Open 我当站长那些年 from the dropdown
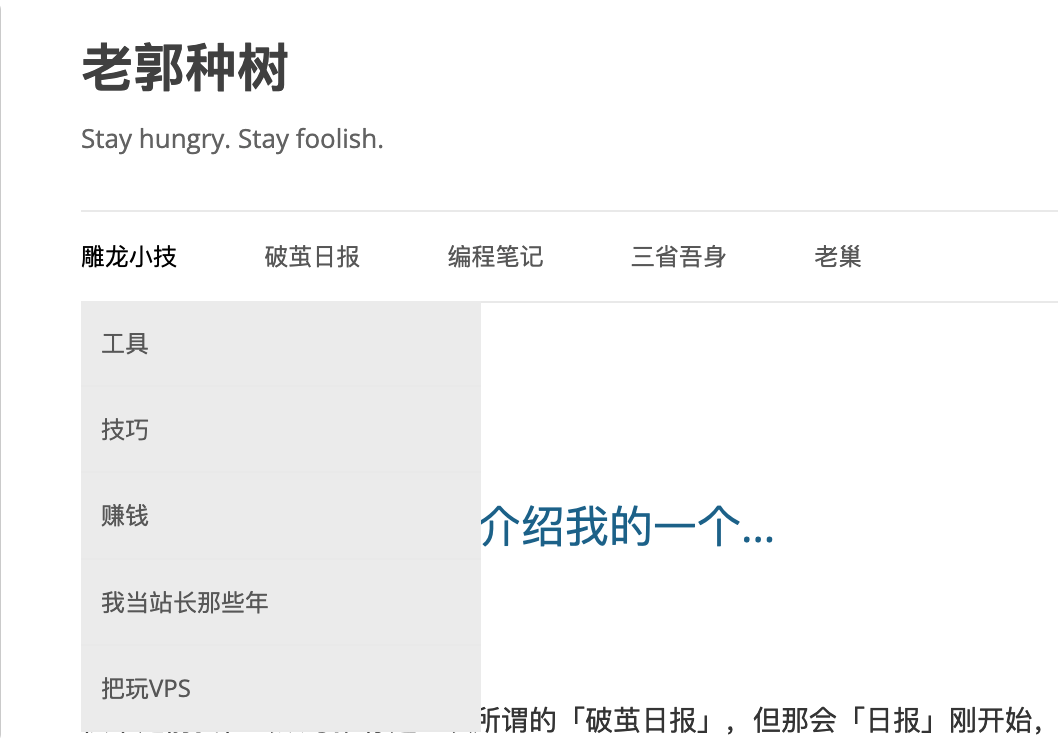 coord(281,602)
